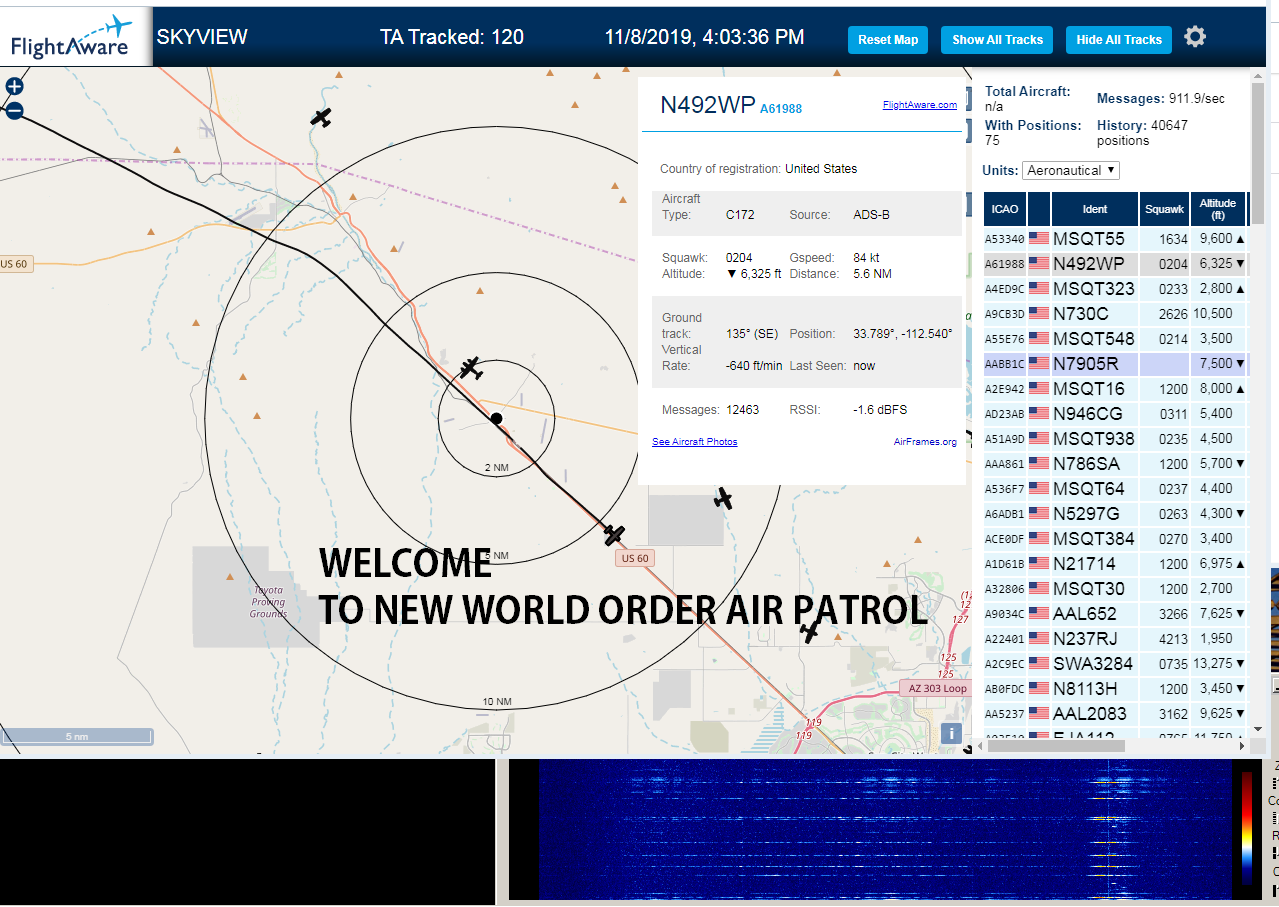Open the map info 'i' button
The image size is (1279, 907).
pos(951,733)
